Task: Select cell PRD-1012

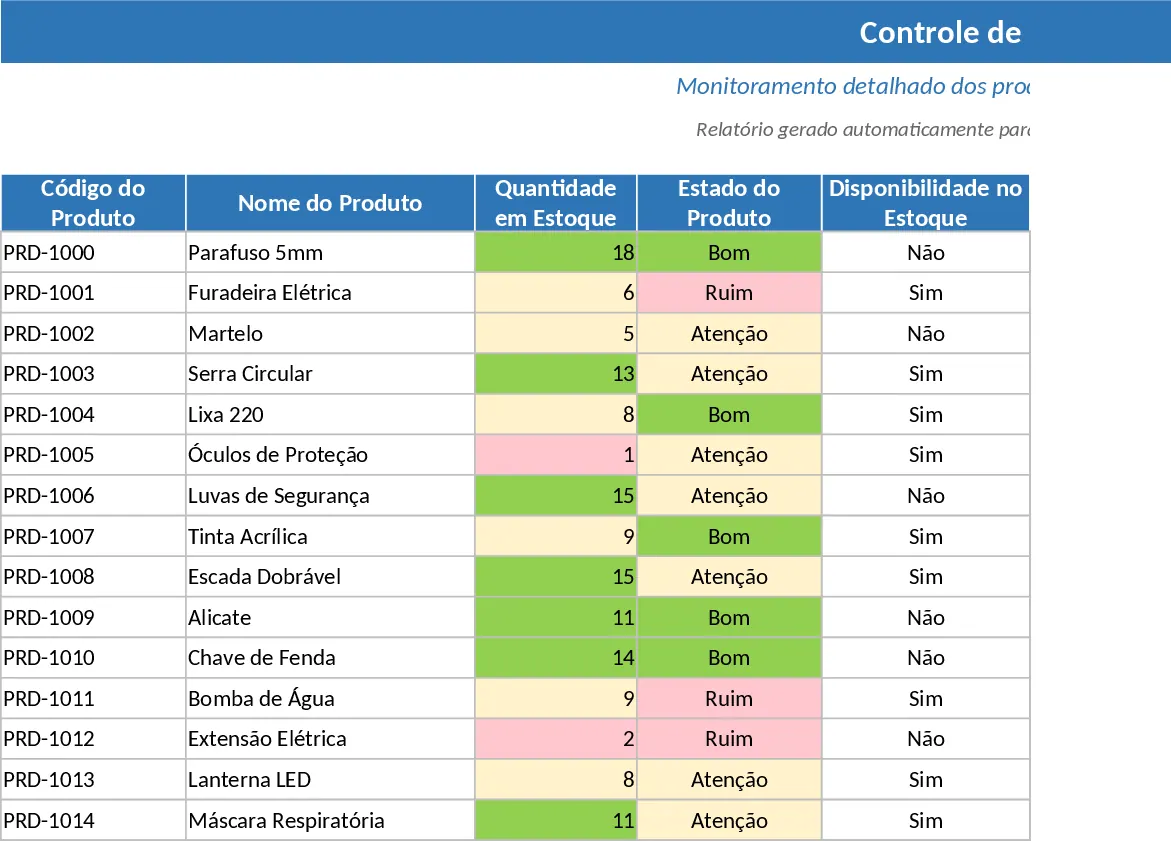Action: [93, 739]
